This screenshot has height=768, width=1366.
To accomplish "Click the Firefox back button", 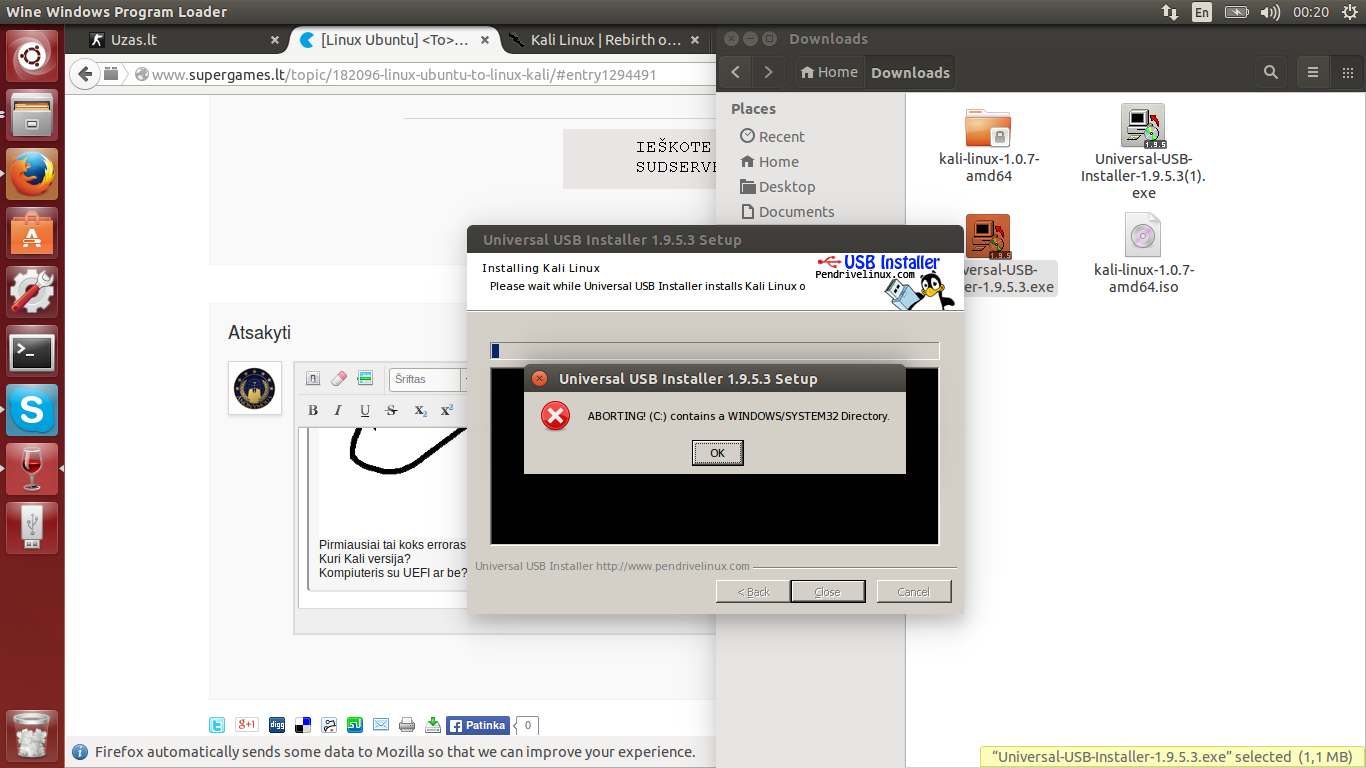I will pyautogui.click(x=86, y=74).
